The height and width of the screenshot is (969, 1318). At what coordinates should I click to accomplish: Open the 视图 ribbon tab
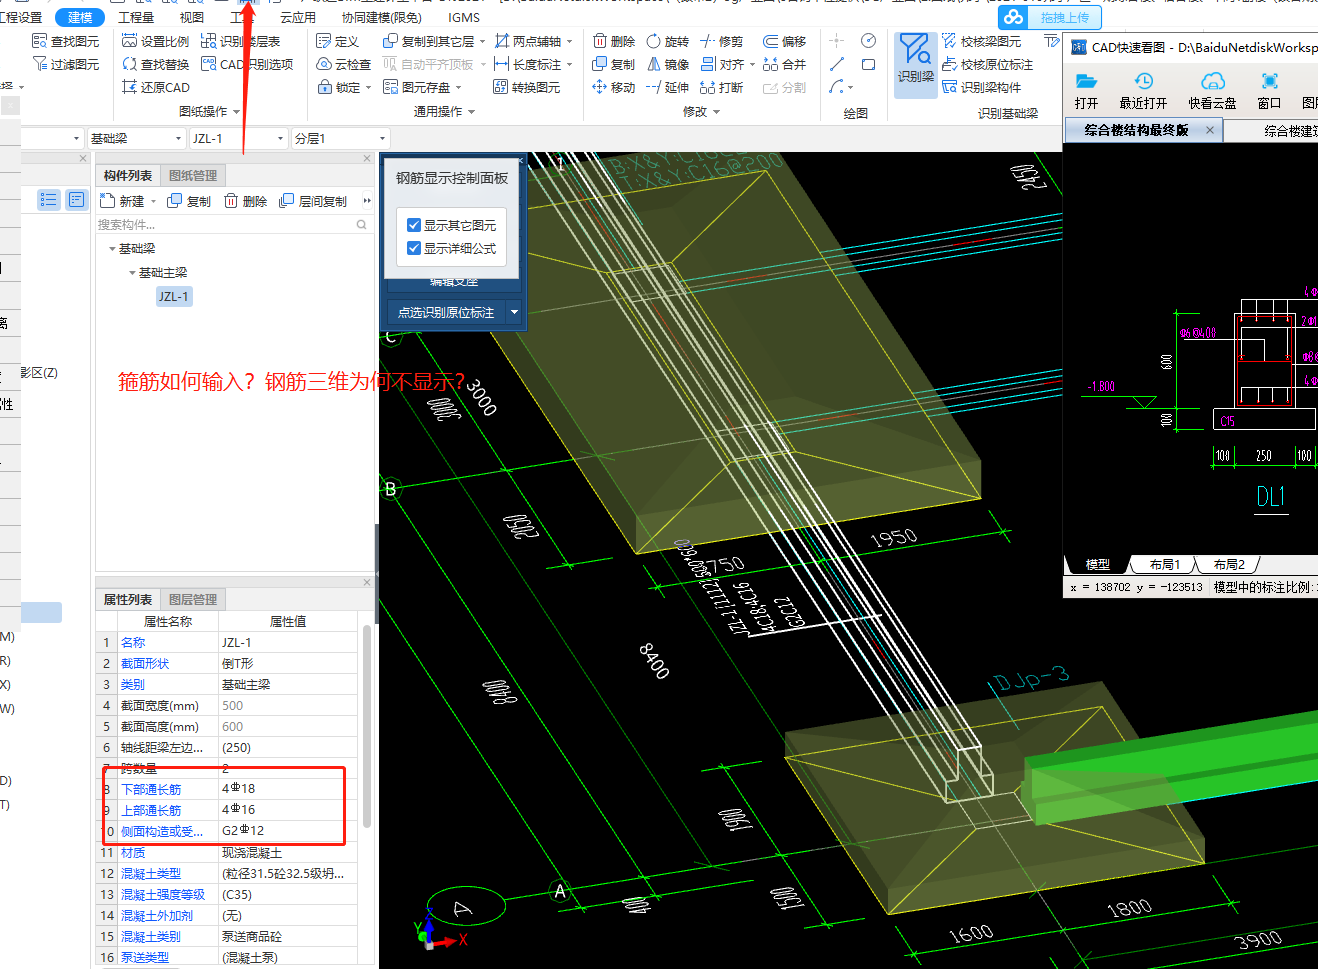click(x=191, y=17)
